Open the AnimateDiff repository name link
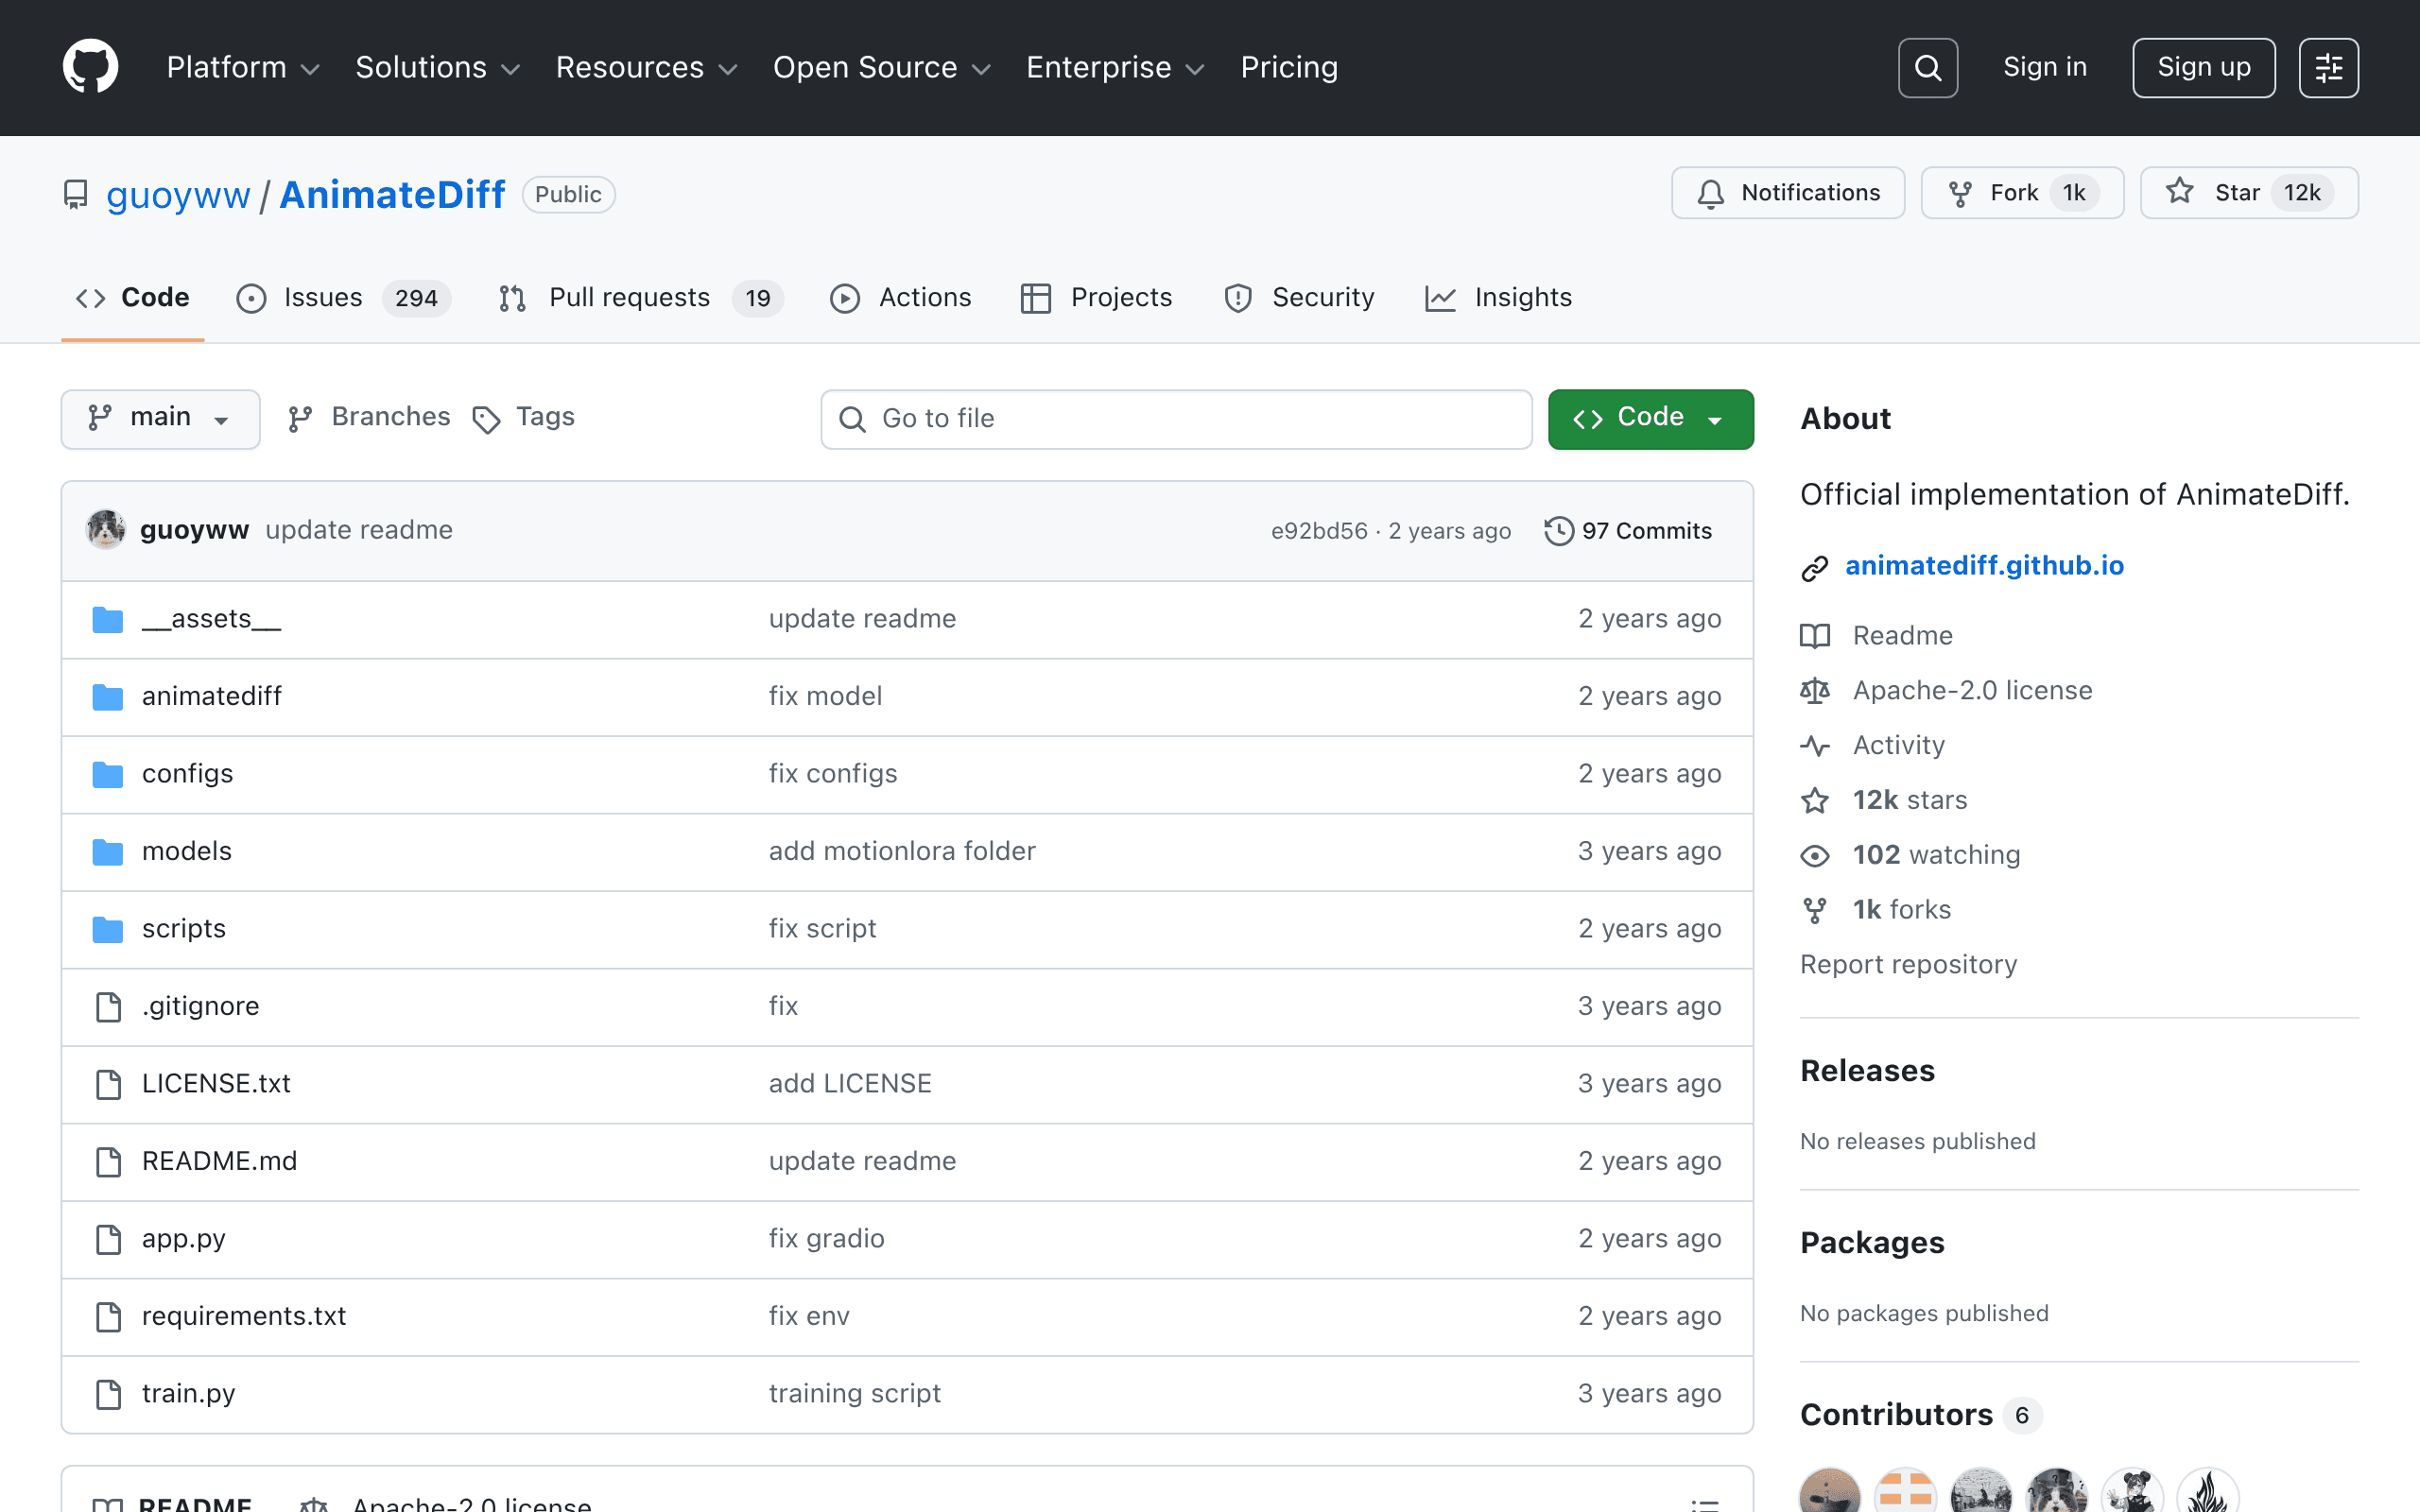2420x1512 pixels. click(392, 195)
